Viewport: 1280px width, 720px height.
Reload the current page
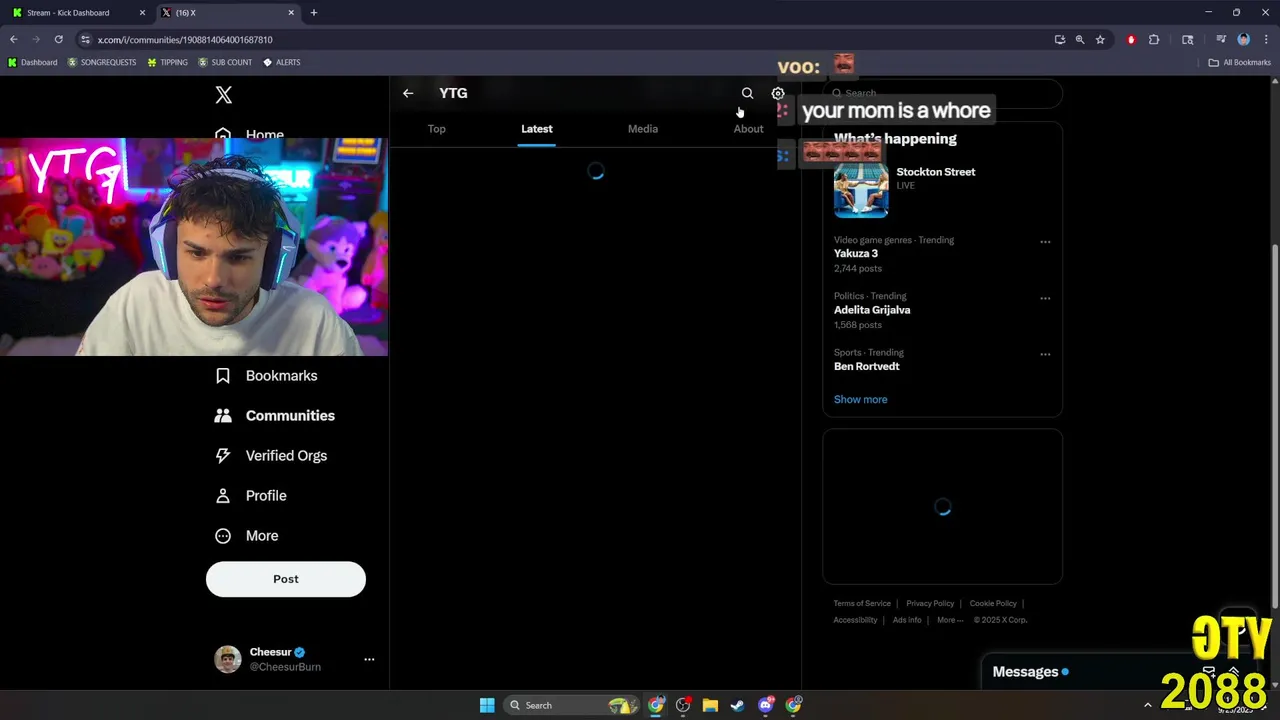59,40
